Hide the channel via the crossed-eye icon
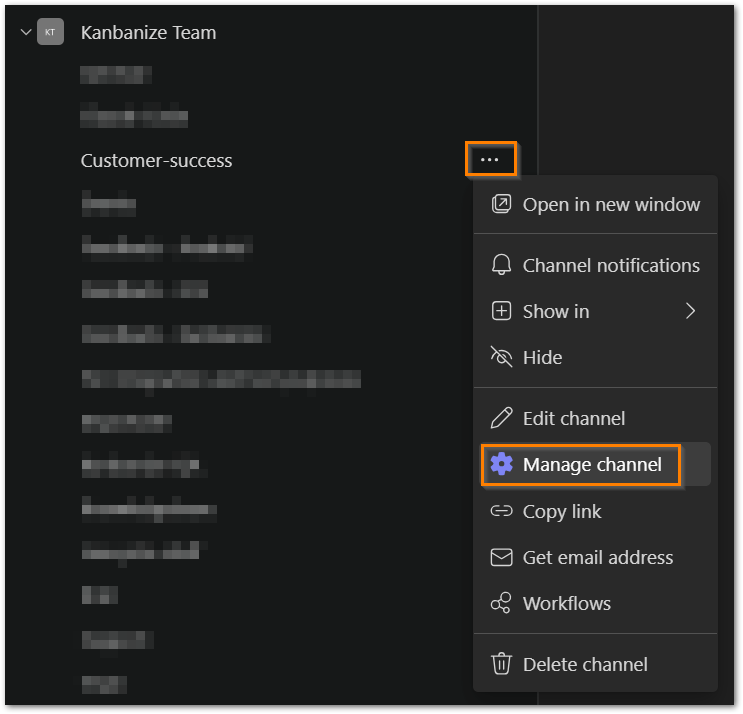The height and width of the screenshot is (714, 743). coord(501,357)
